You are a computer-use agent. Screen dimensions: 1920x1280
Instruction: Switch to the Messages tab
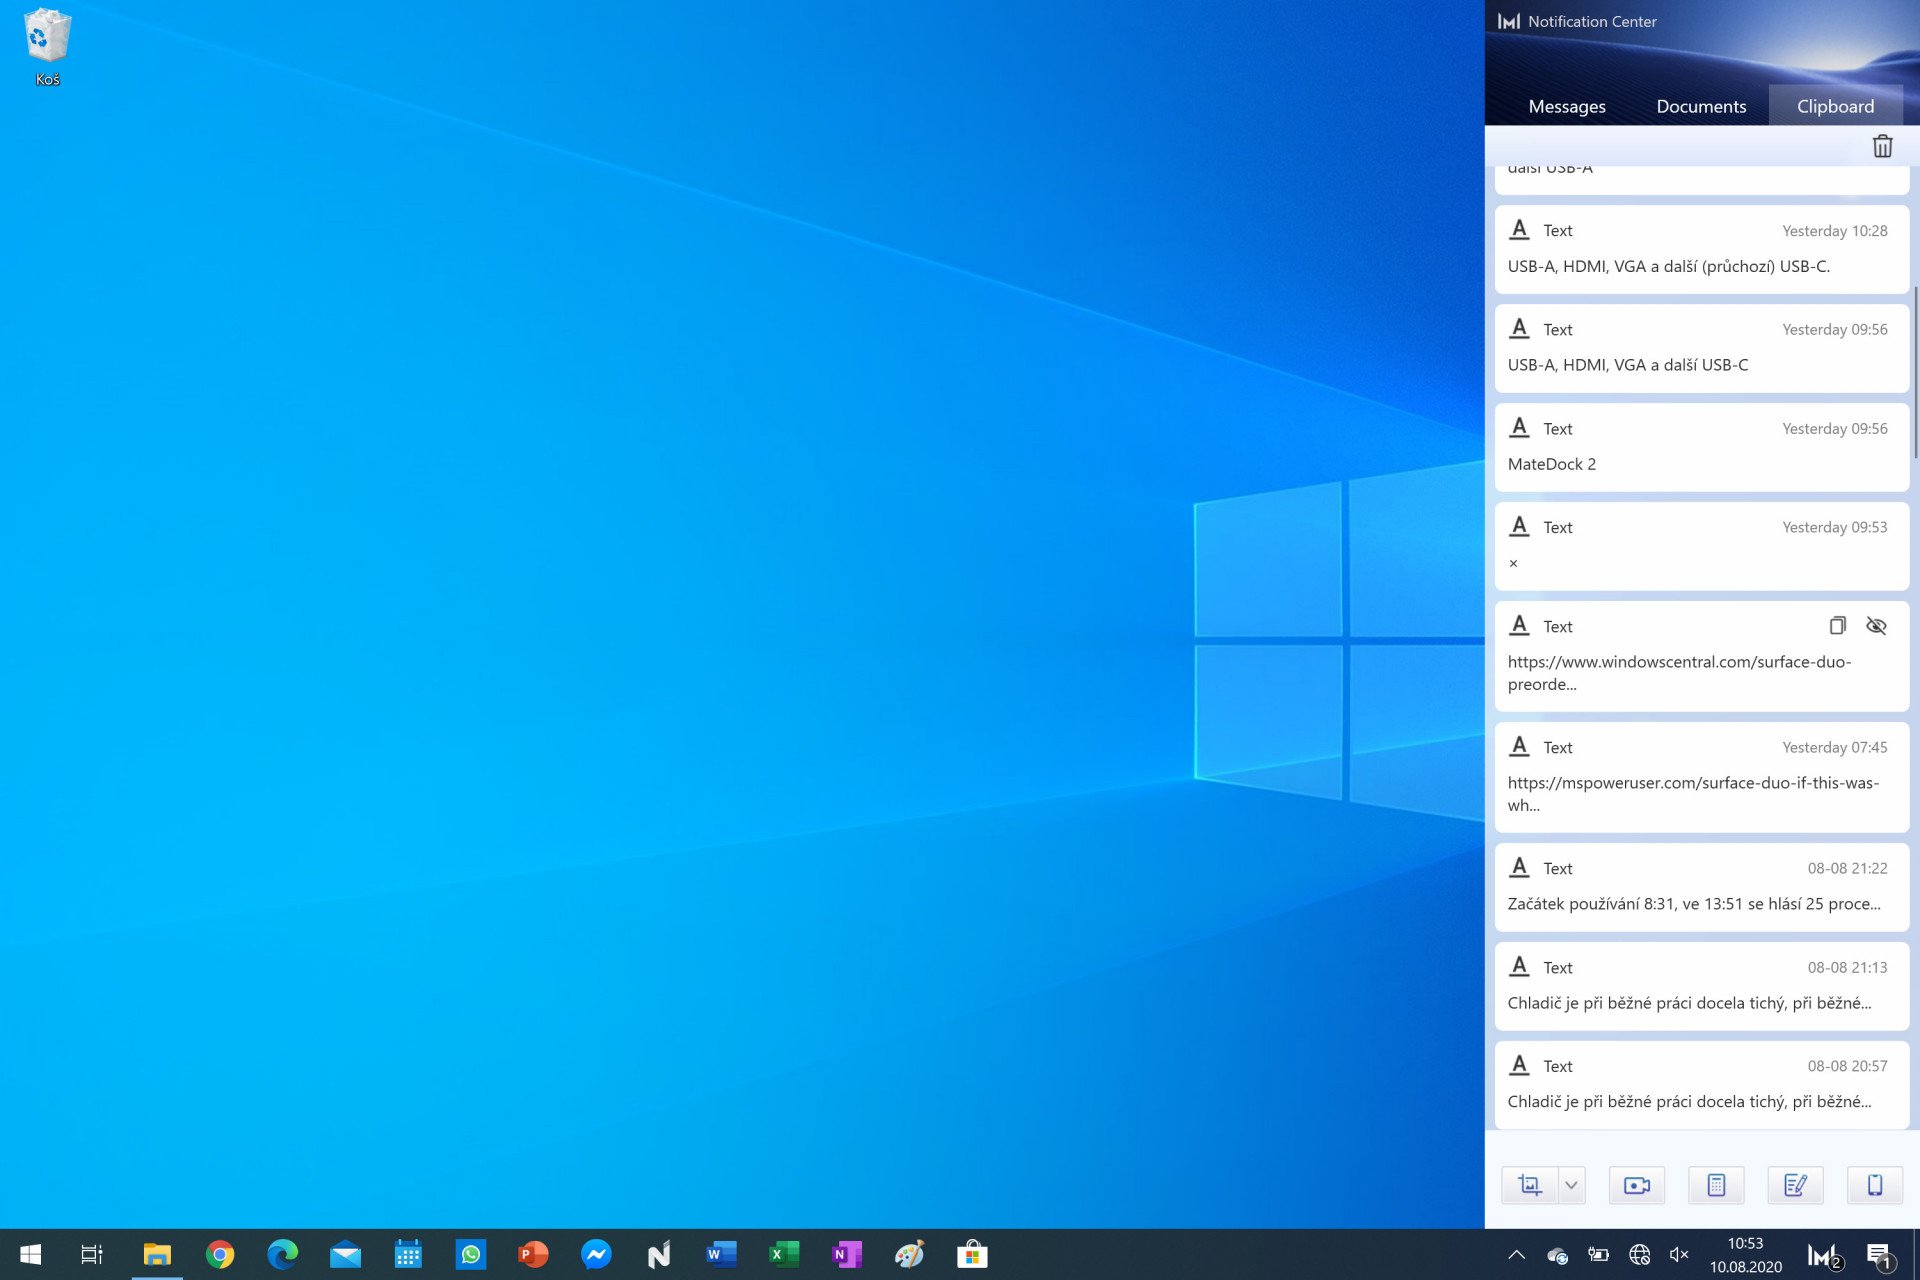[1567, 106]
